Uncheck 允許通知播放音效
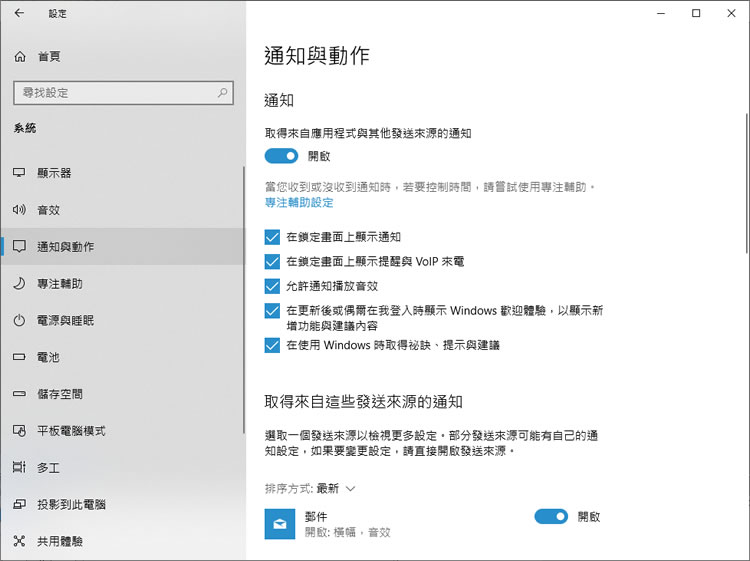This screenshot has width=750, height=561. (x=272, y=286)
